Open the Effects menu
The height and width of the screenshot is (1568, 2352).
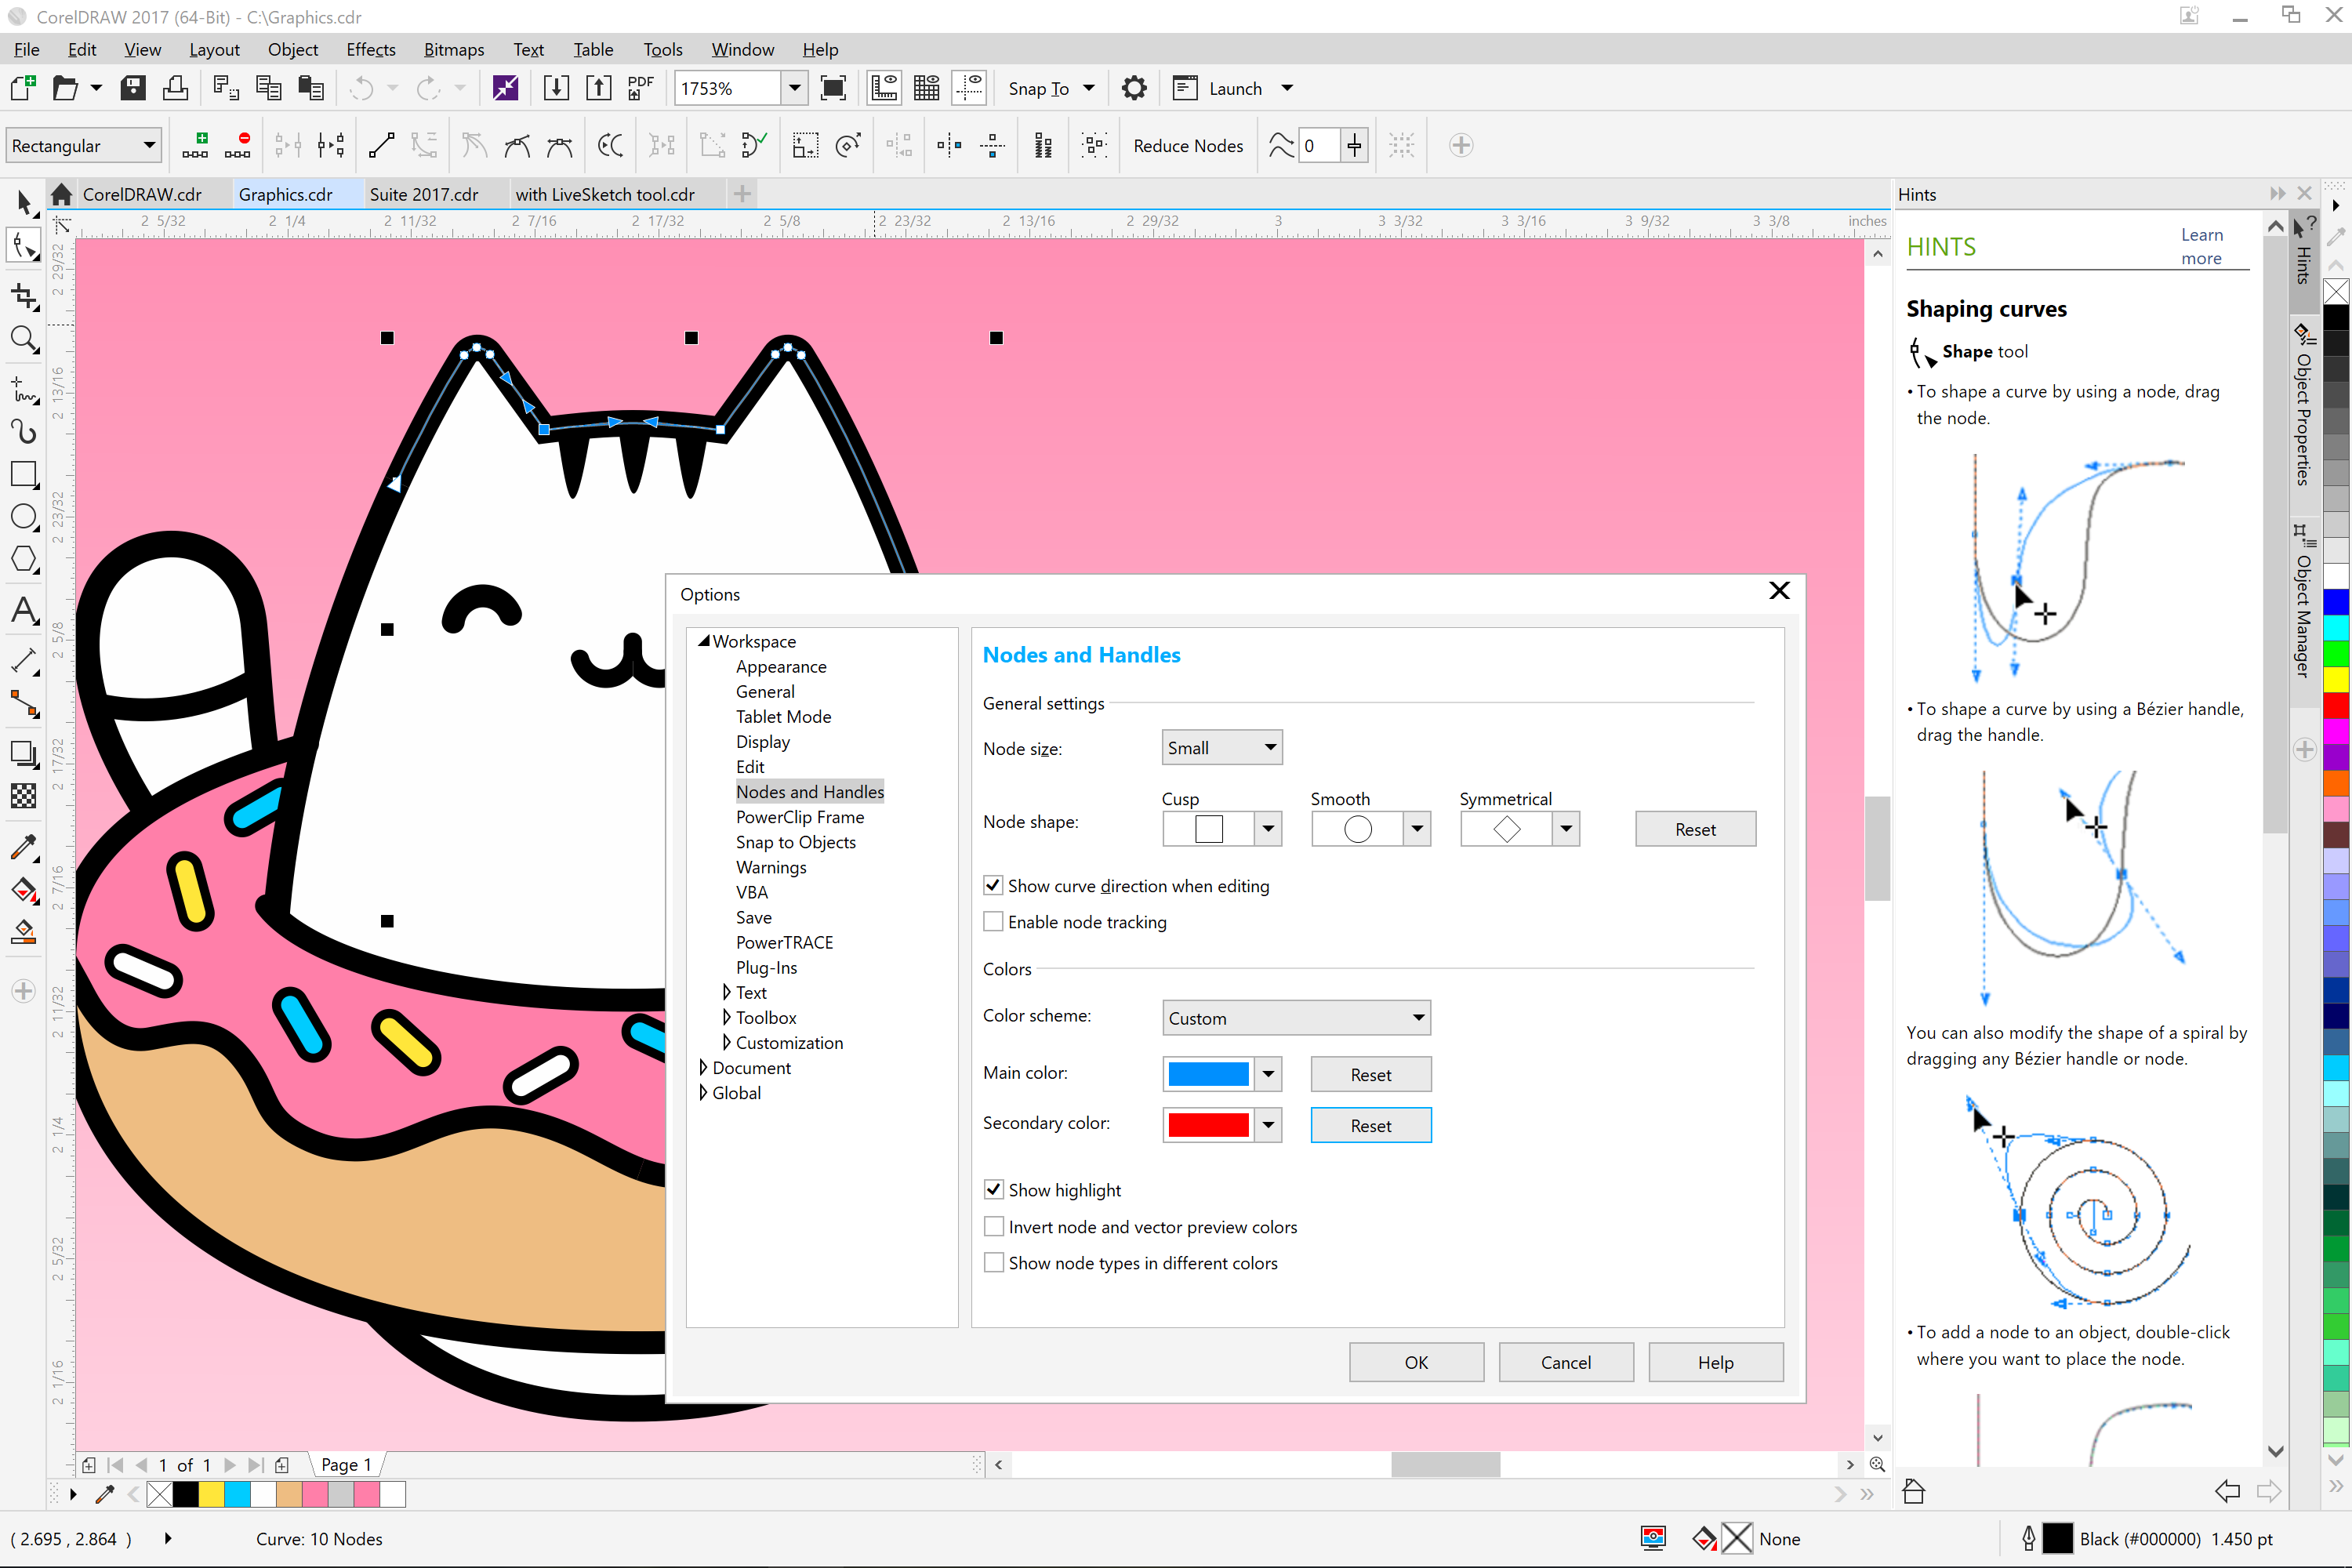pos(371,49)
